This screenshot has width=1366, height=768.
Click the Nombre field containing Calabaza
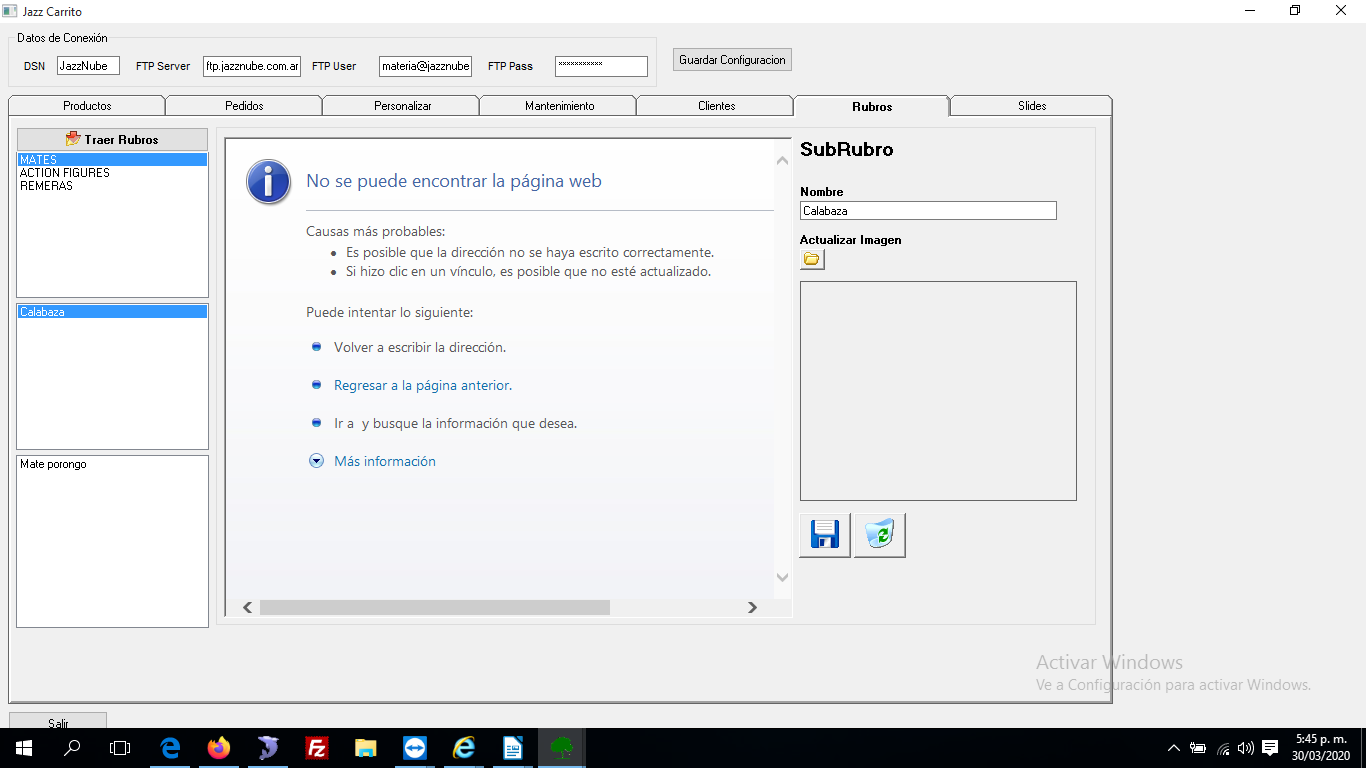pyautogui.click(x=928, y=211)
